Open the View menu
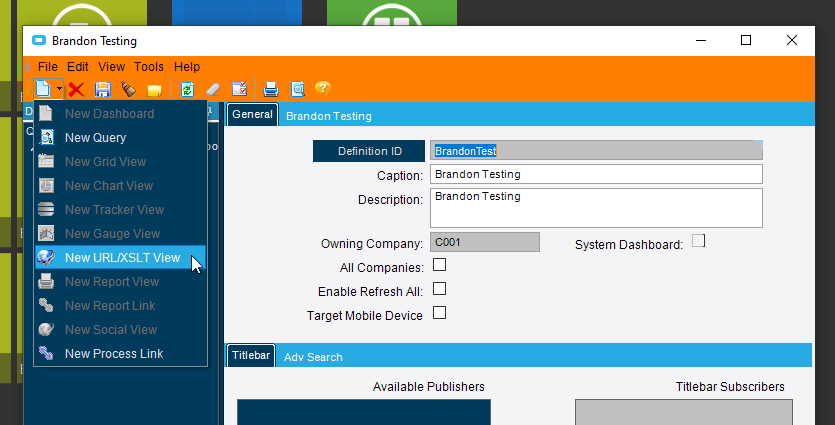This screenshot has height=425, width=835. 111,67
